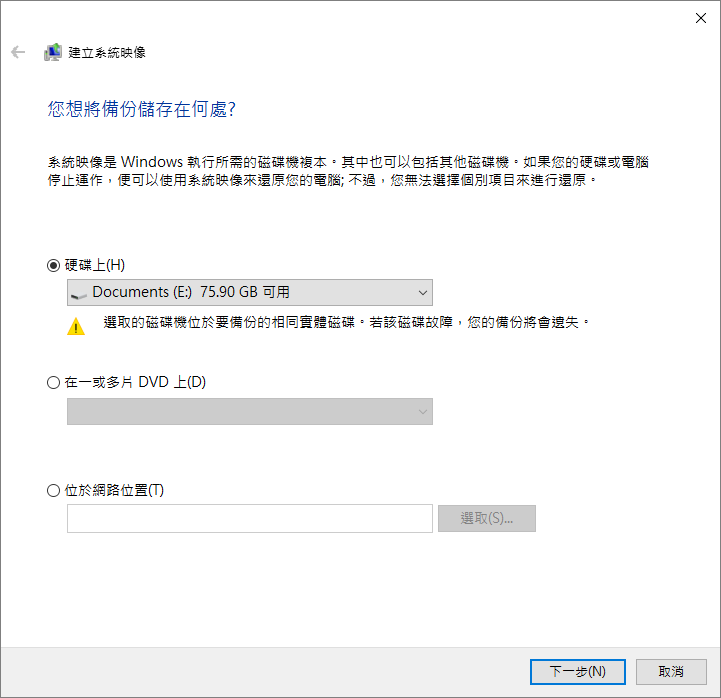Click the 建立系統映像 window title text
This screenshot has height=698, width=721.
coord(107,52)
